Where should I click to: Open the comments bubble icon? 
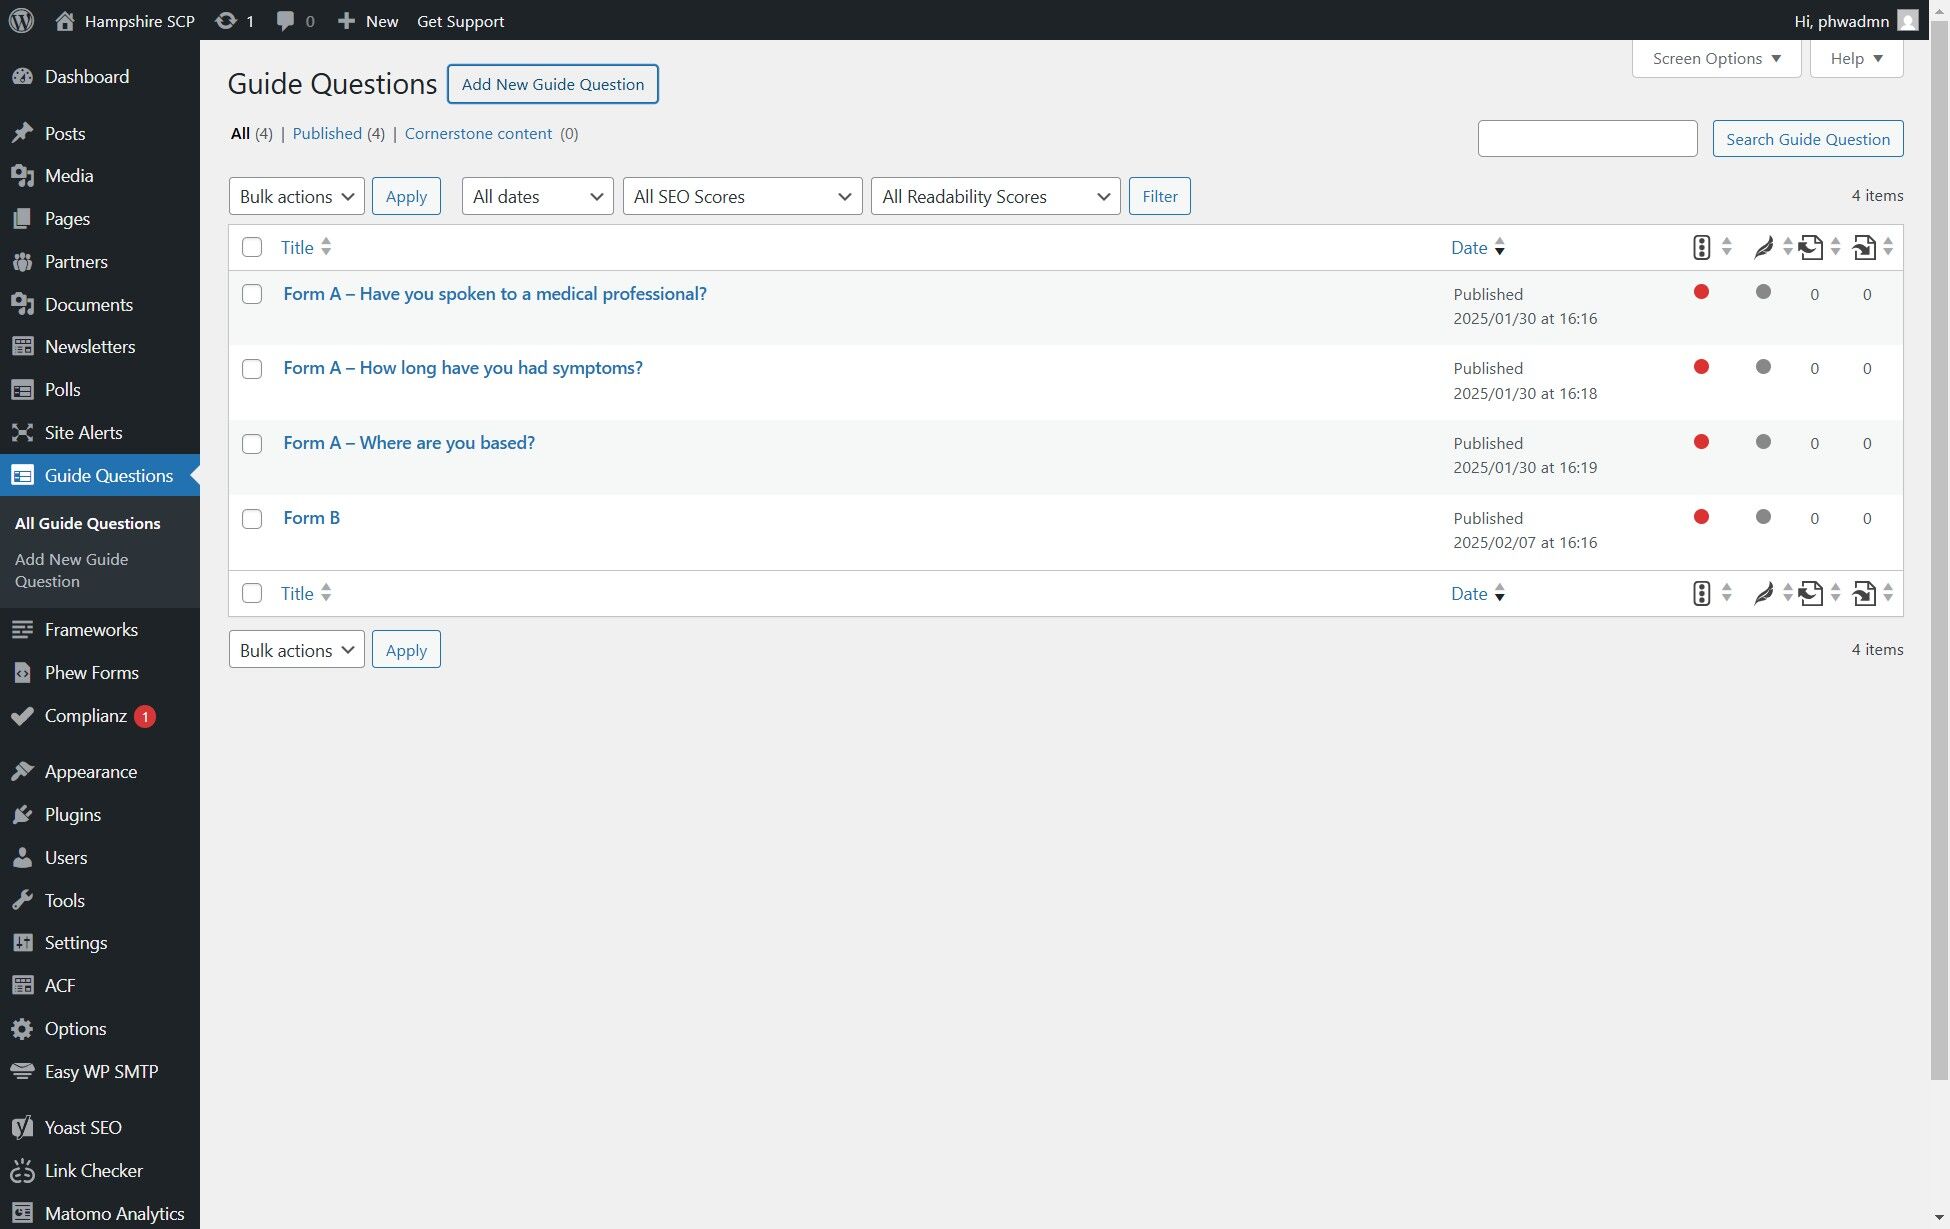click(286, 21)
